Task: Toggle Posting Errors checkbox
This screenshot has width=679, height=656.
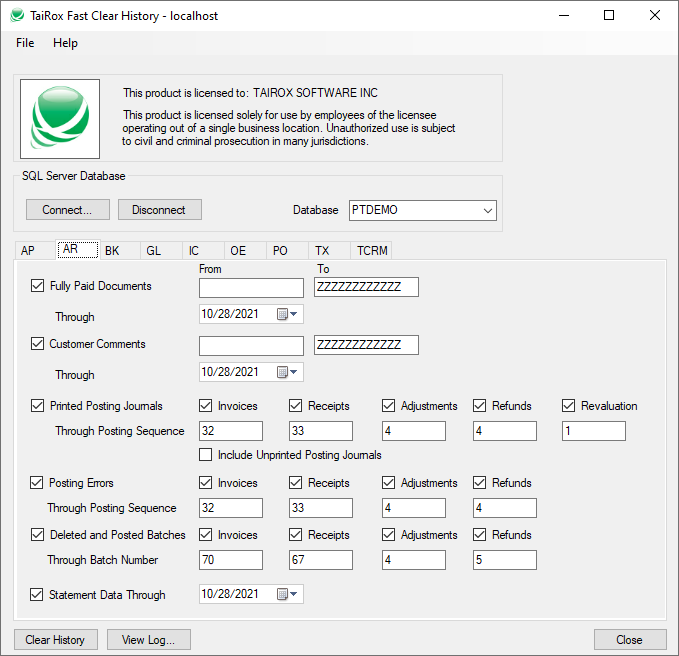Action: tap(36, 482)
